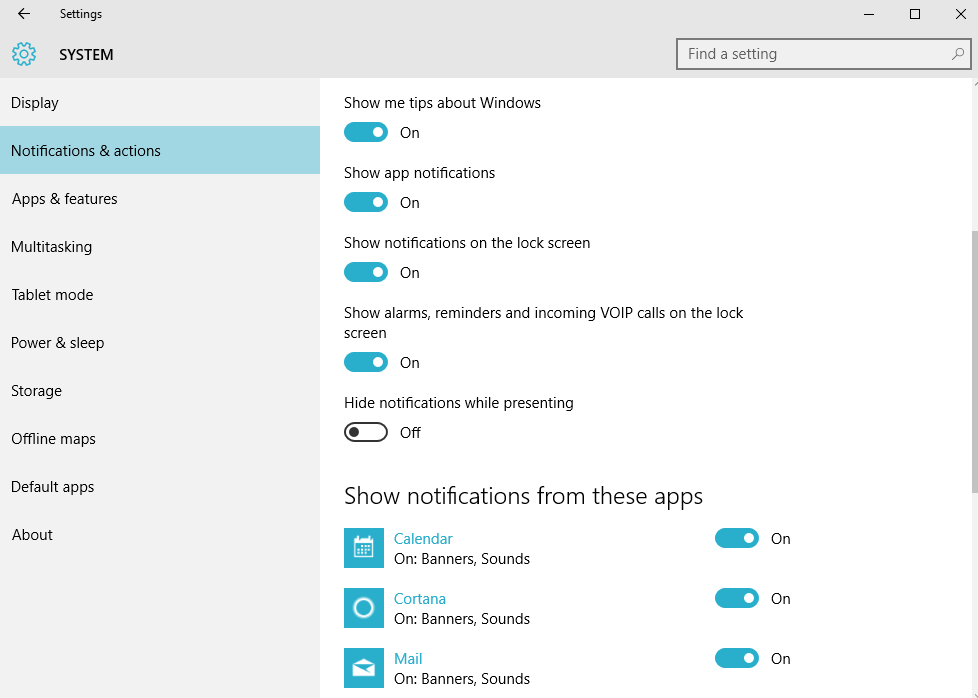Click the SYSTEM header title
The image size is (978, 698).
click(x=86, y=55)
